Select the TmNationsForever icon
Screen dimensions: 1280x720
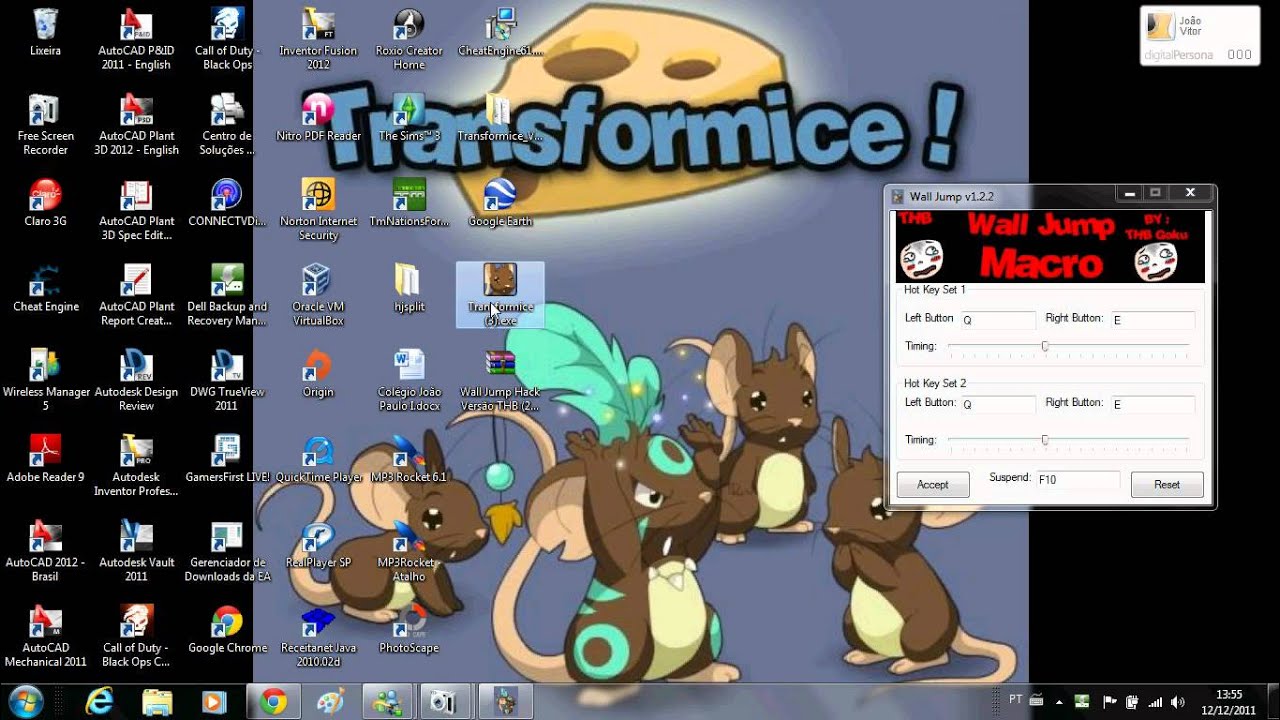(x=409, y=203)
